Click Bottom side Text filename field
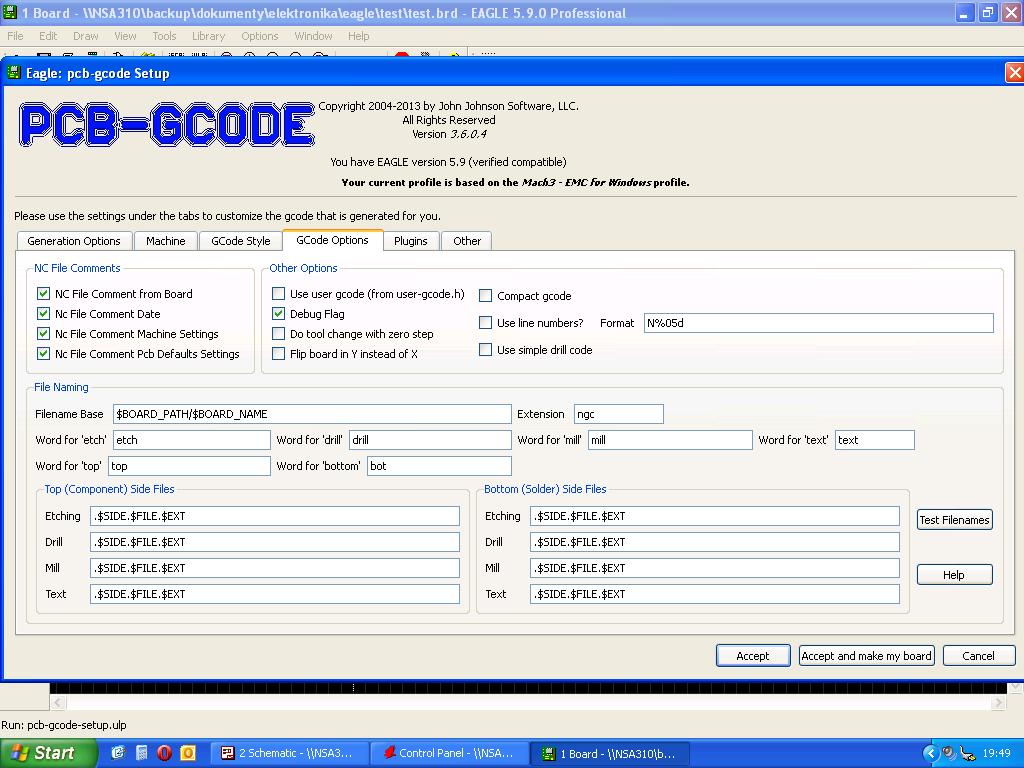Viewport: 1024px width, 768px height. pyautogui.click(x=715, y=594)
